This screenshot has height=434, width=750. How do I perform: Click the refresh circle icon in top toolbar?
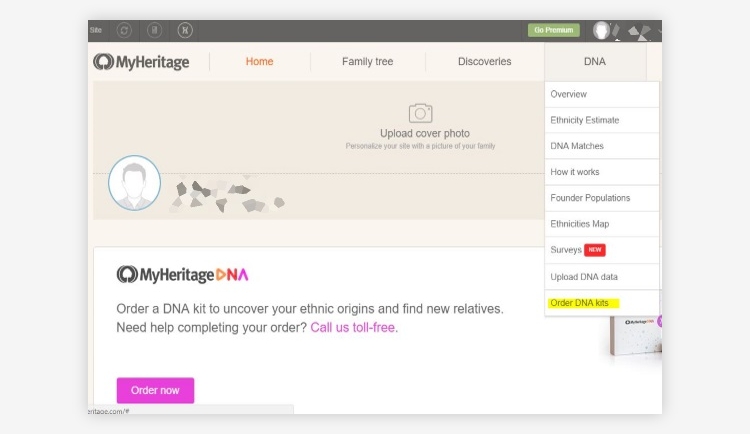[124, 31]
